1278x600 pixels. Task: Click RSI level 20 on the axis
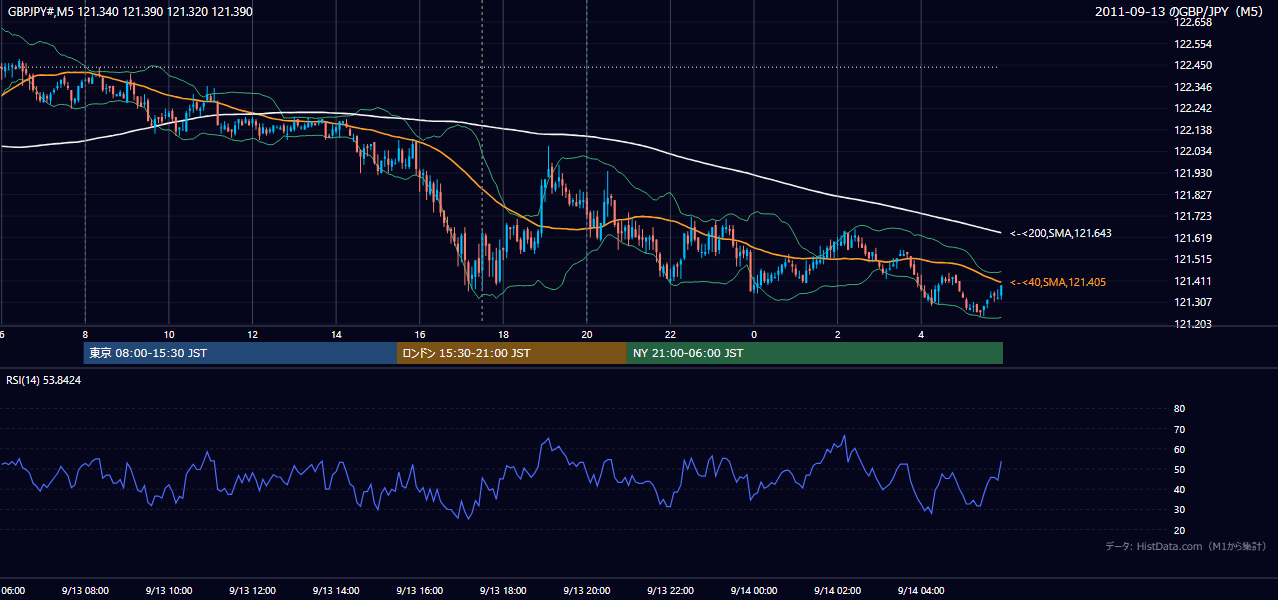click(1179, 530)
